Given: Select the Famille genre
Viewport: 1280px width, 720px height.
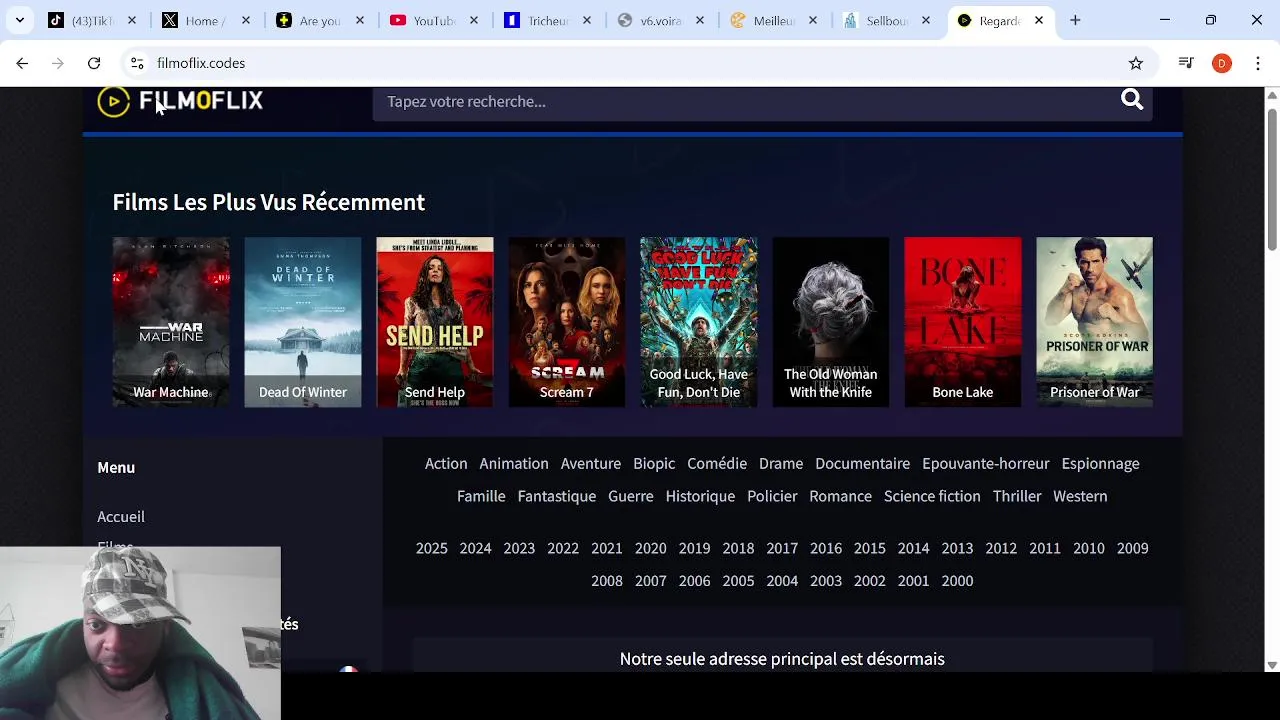Looking at the screenshot, I should click(x=481, y=496).
